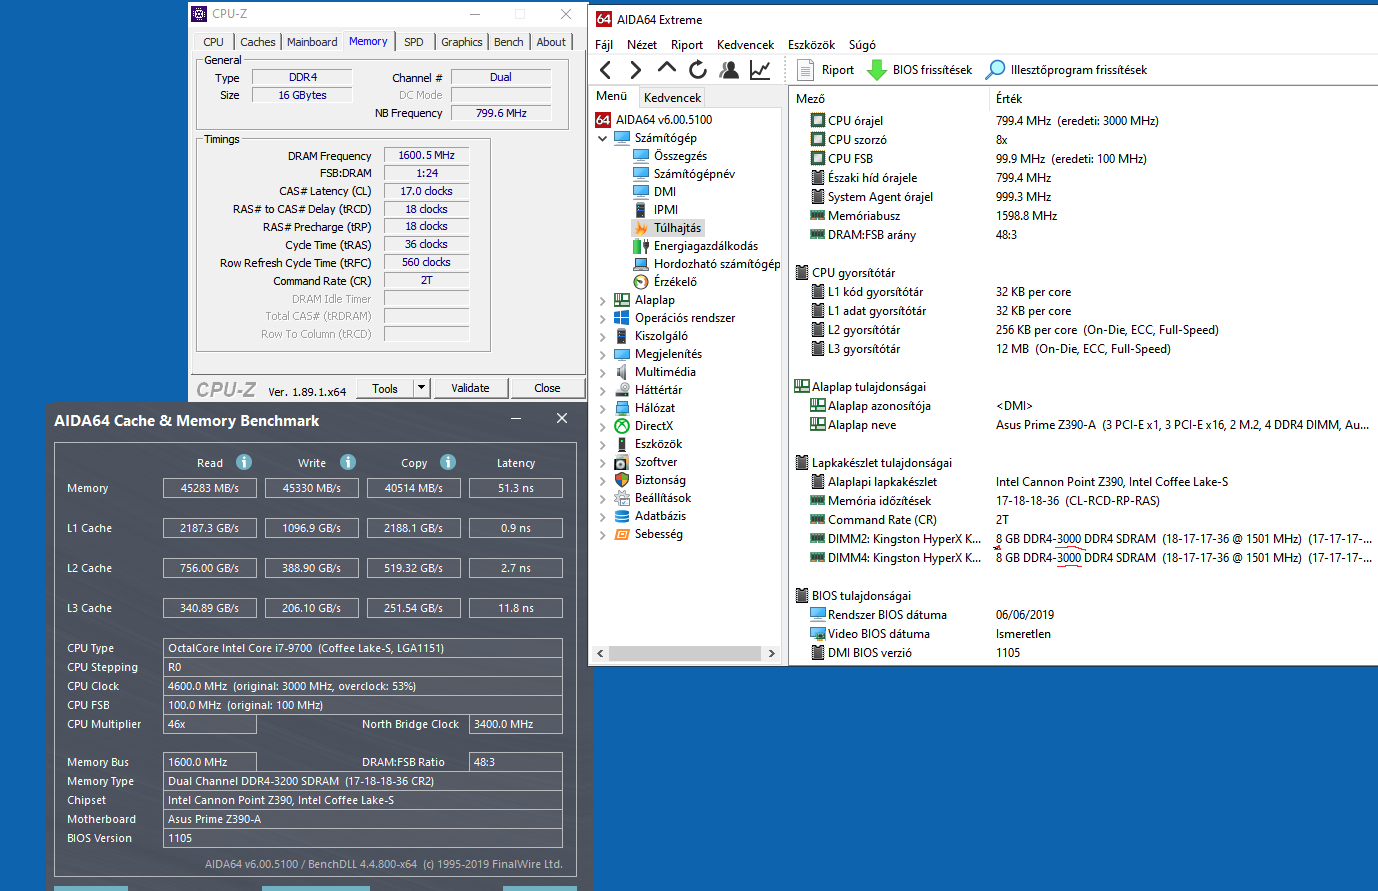Switch to Kedvencek tab in AIDA64 sidebar
Viewport: 1378px width, 891px height.
pos(672,97)
